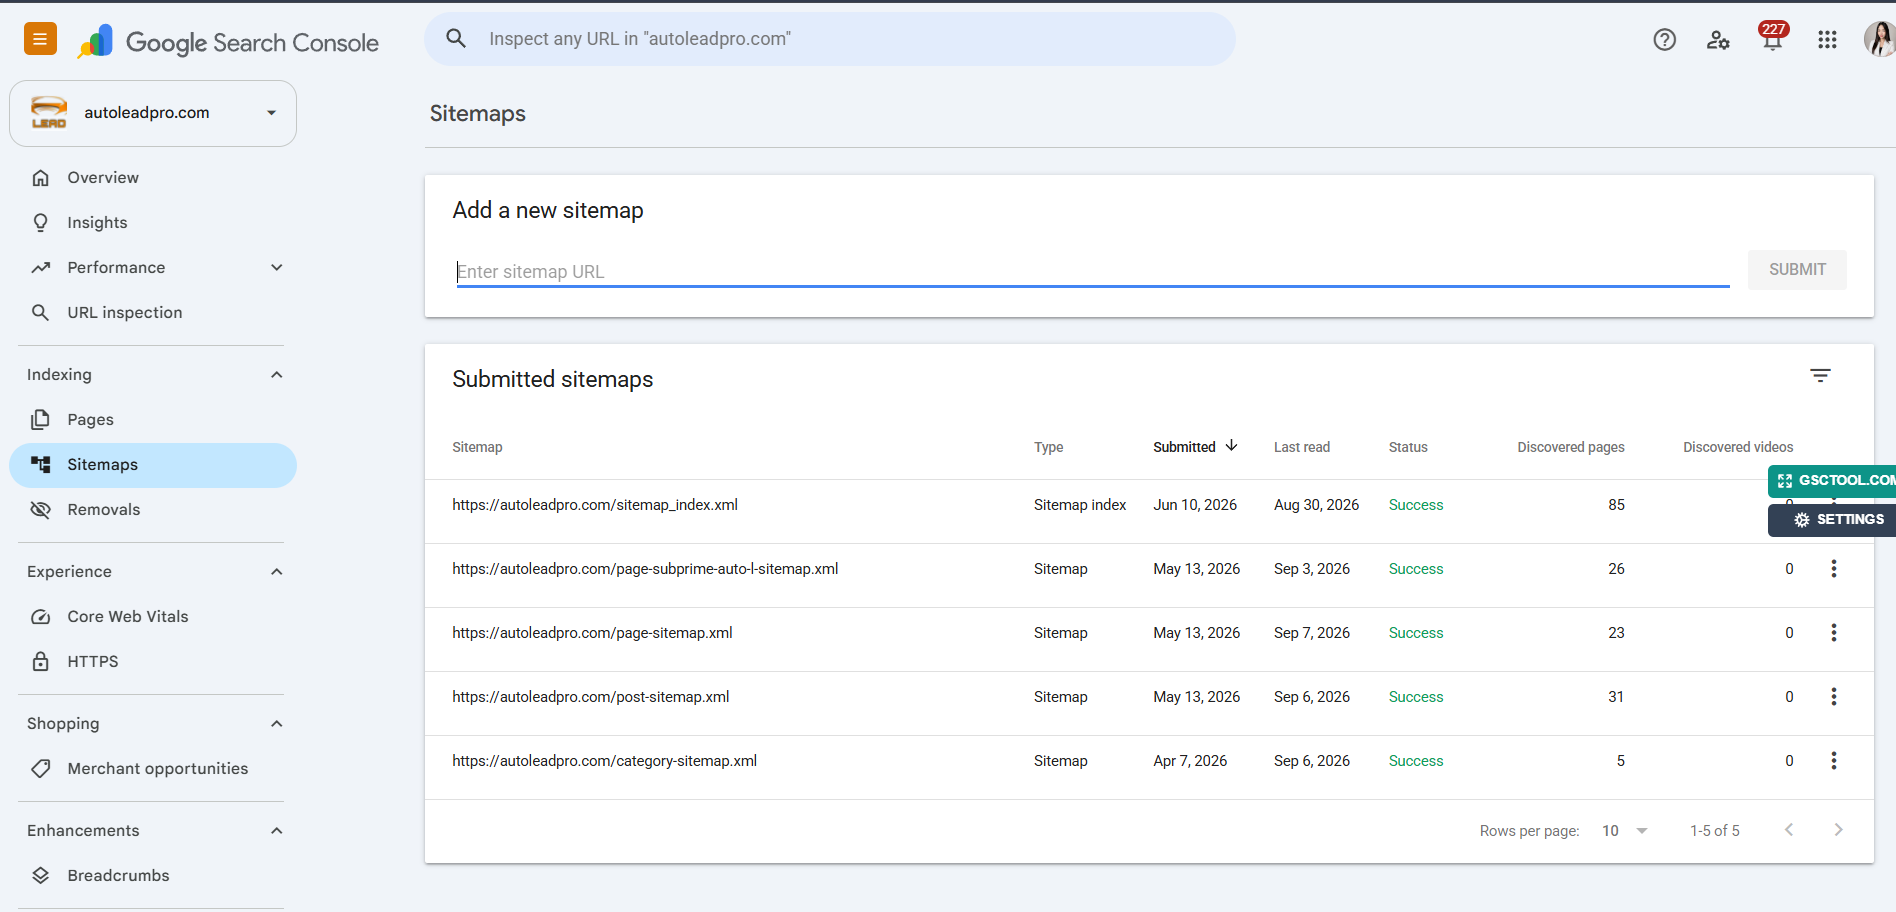Go to next page of sitemaps

[1838, 830]
